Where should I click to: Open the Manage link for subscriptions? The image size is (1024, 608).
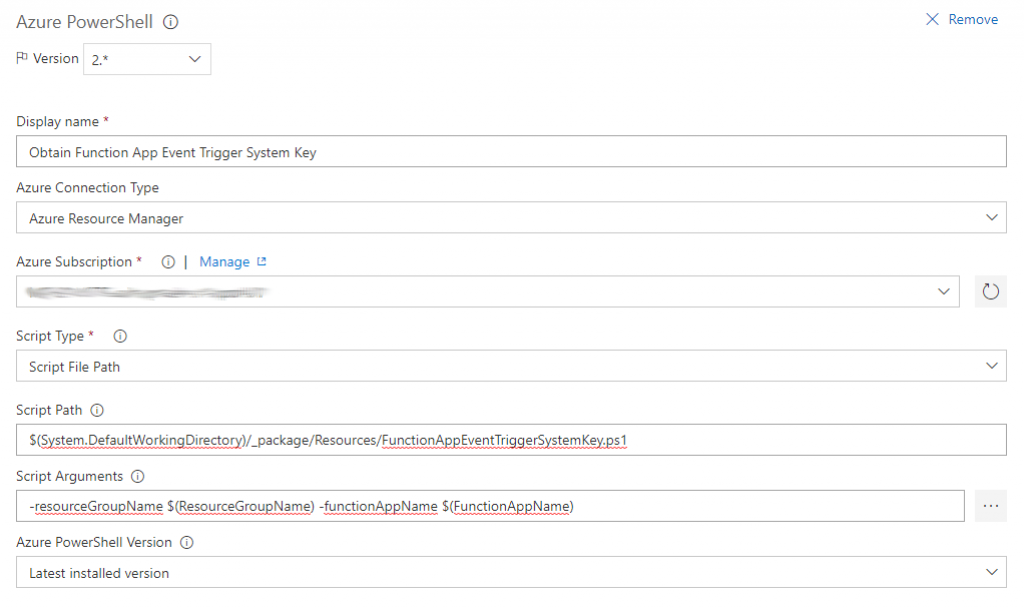point(224,262)
